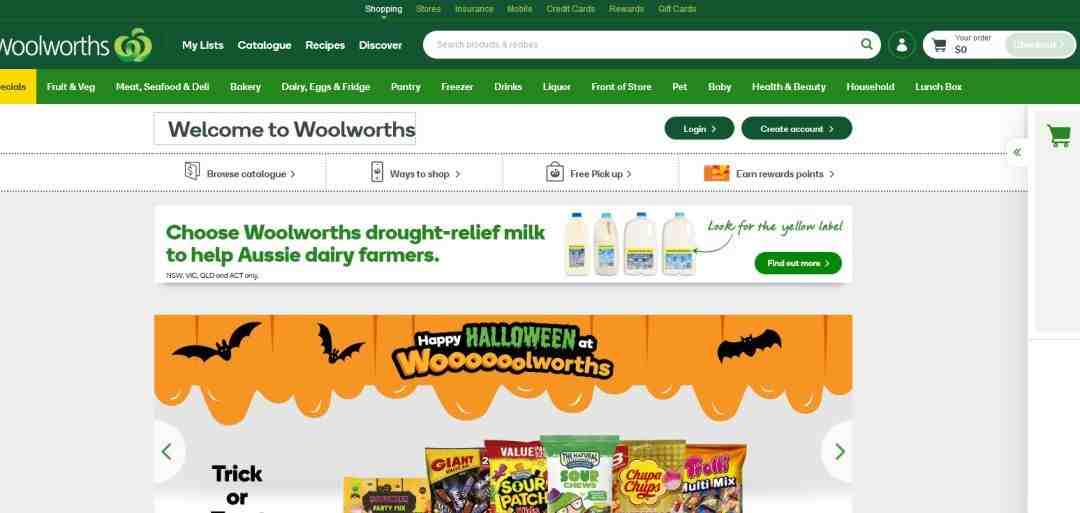
Task: Open the Dairy, Eggs & Fridge menu
Action: (x=326, y=87)
